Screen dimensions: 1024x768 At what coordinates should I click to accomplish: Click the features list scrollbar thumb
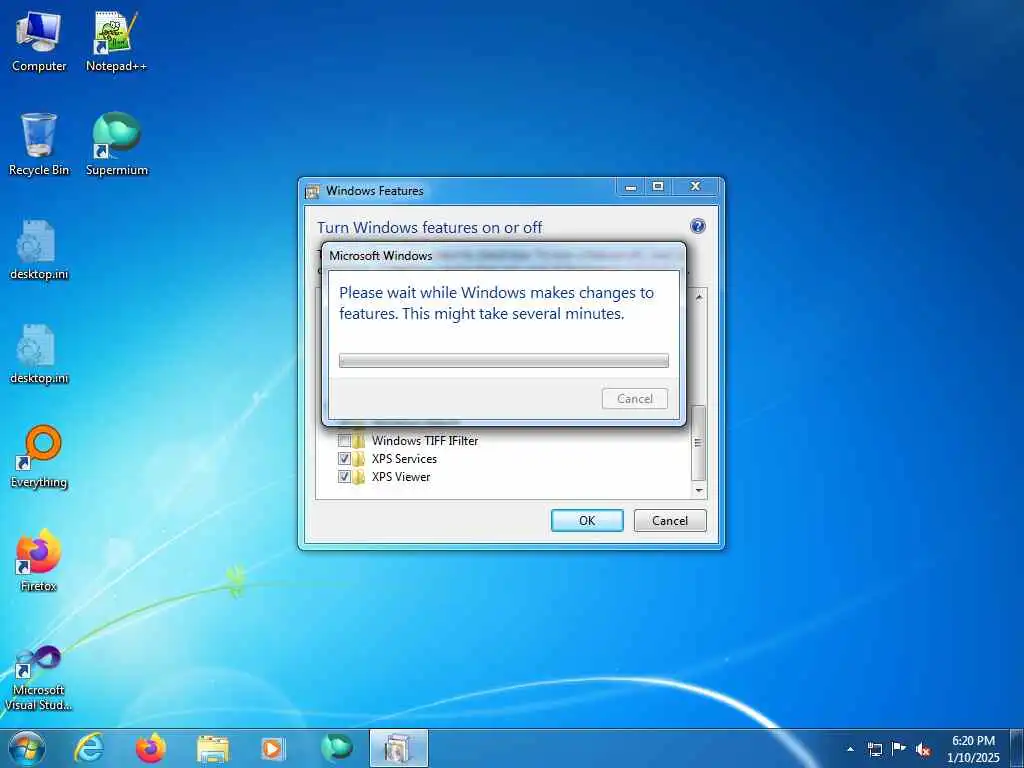pos(699,442)
